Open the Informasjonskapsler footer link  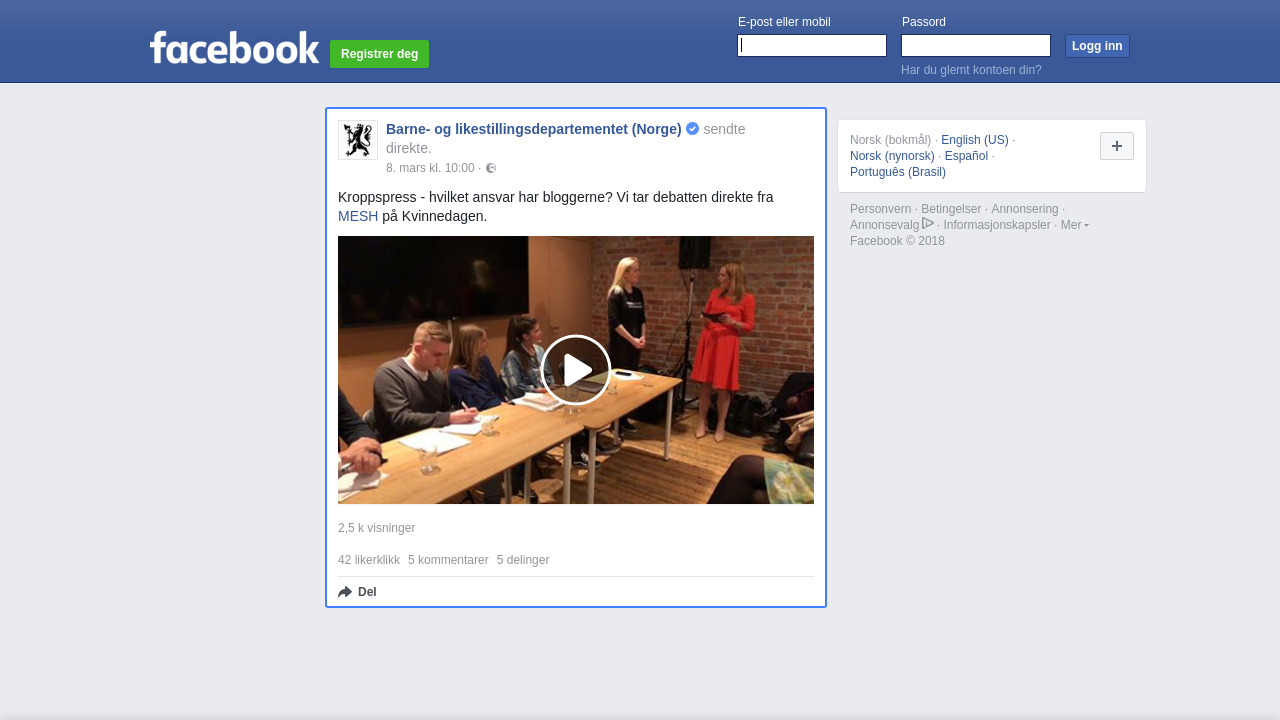click(997, 225)
